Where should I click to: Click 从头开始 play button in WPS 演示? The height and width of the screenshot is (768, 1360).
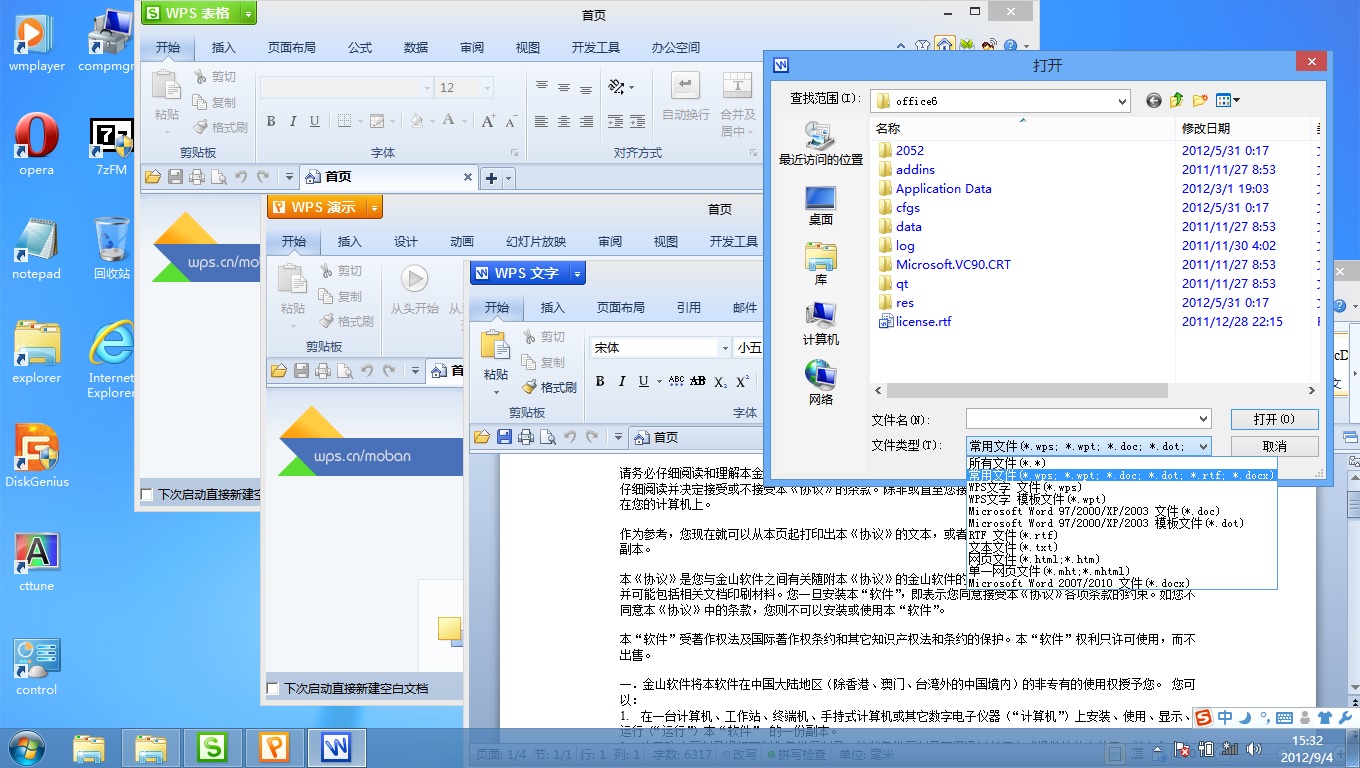coord(414,290)
